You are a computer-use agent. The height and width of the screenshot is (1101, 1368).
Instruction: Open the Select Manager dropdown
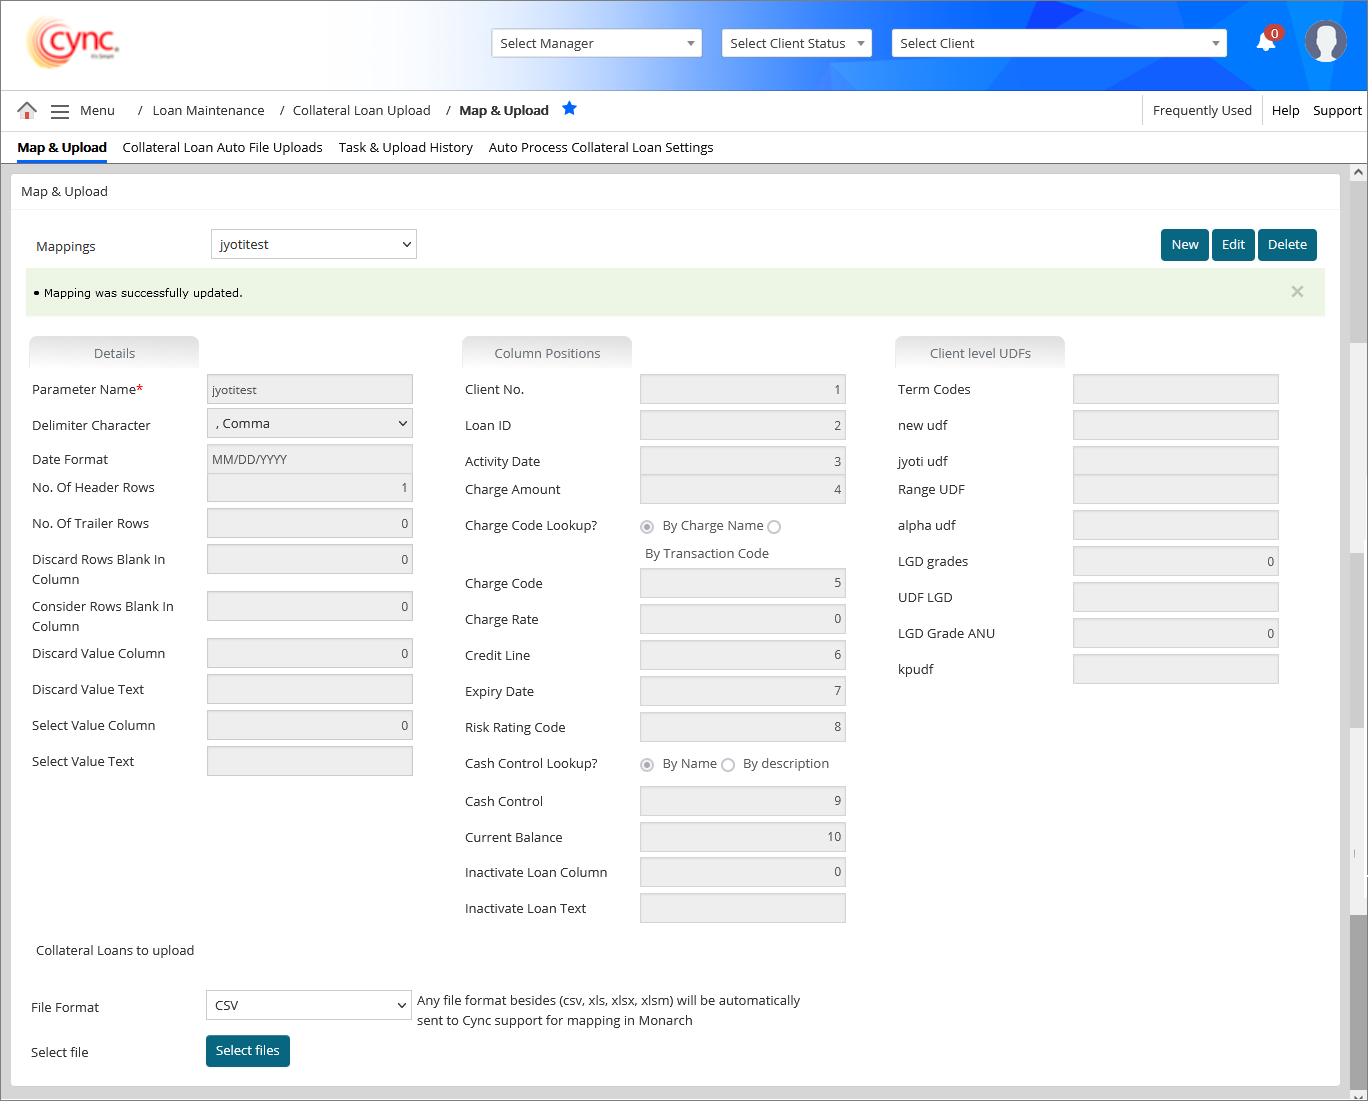point(596,43)
